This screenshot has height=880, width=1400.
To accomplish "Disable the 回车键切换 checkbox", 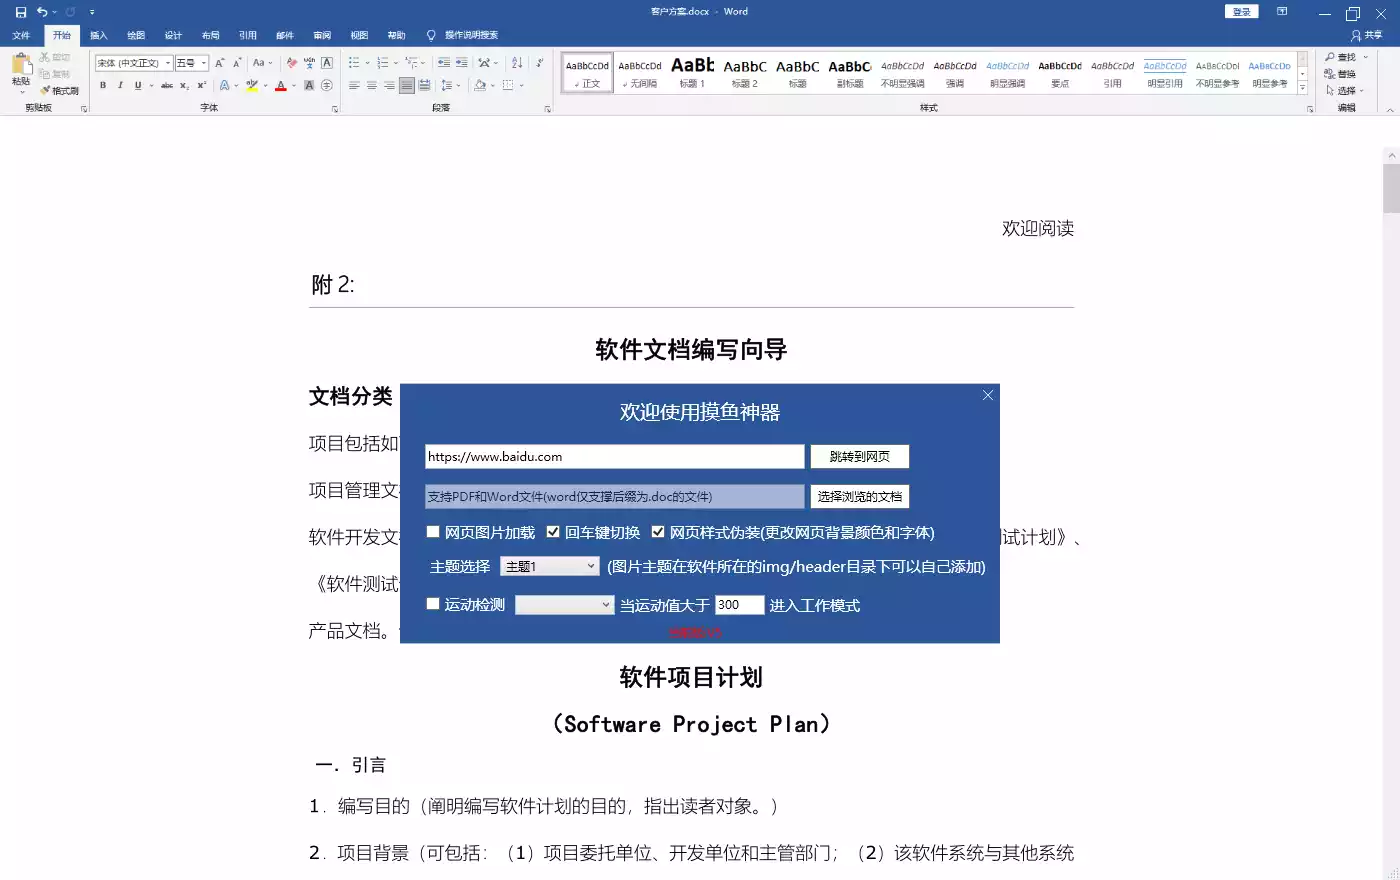I will pyautogui.click(x=553, y=532).
